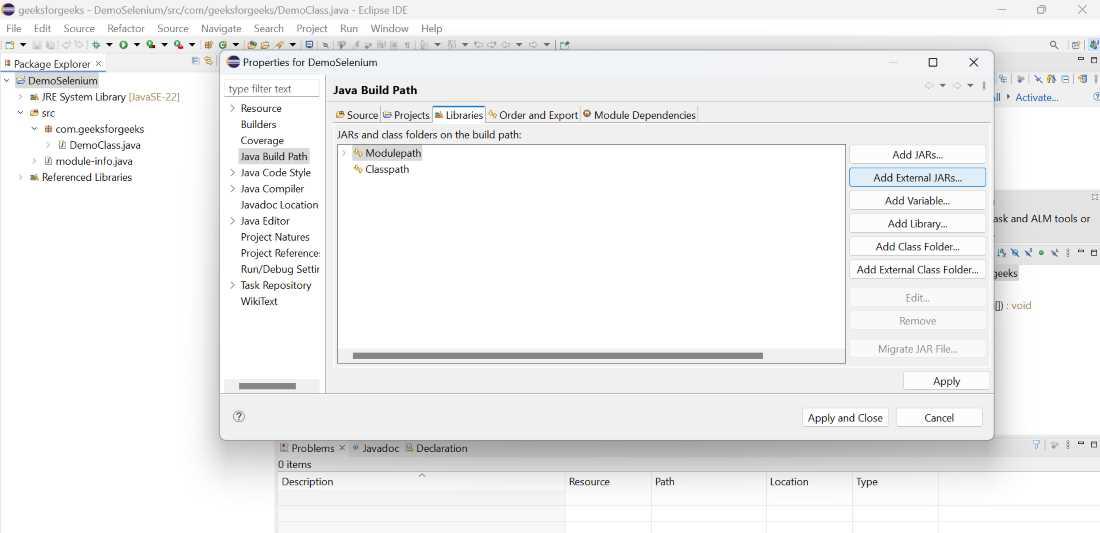1100x533 pixels.
Task: Click the Run External Tools toolbar icon
Action: point(178,45)
